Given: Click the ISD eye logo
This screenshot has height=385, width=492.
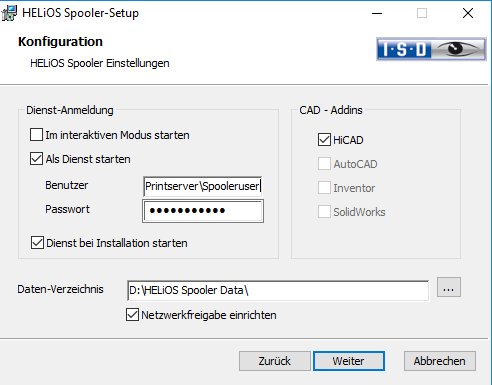Looking at the screenshot, I should coord(431,49).
